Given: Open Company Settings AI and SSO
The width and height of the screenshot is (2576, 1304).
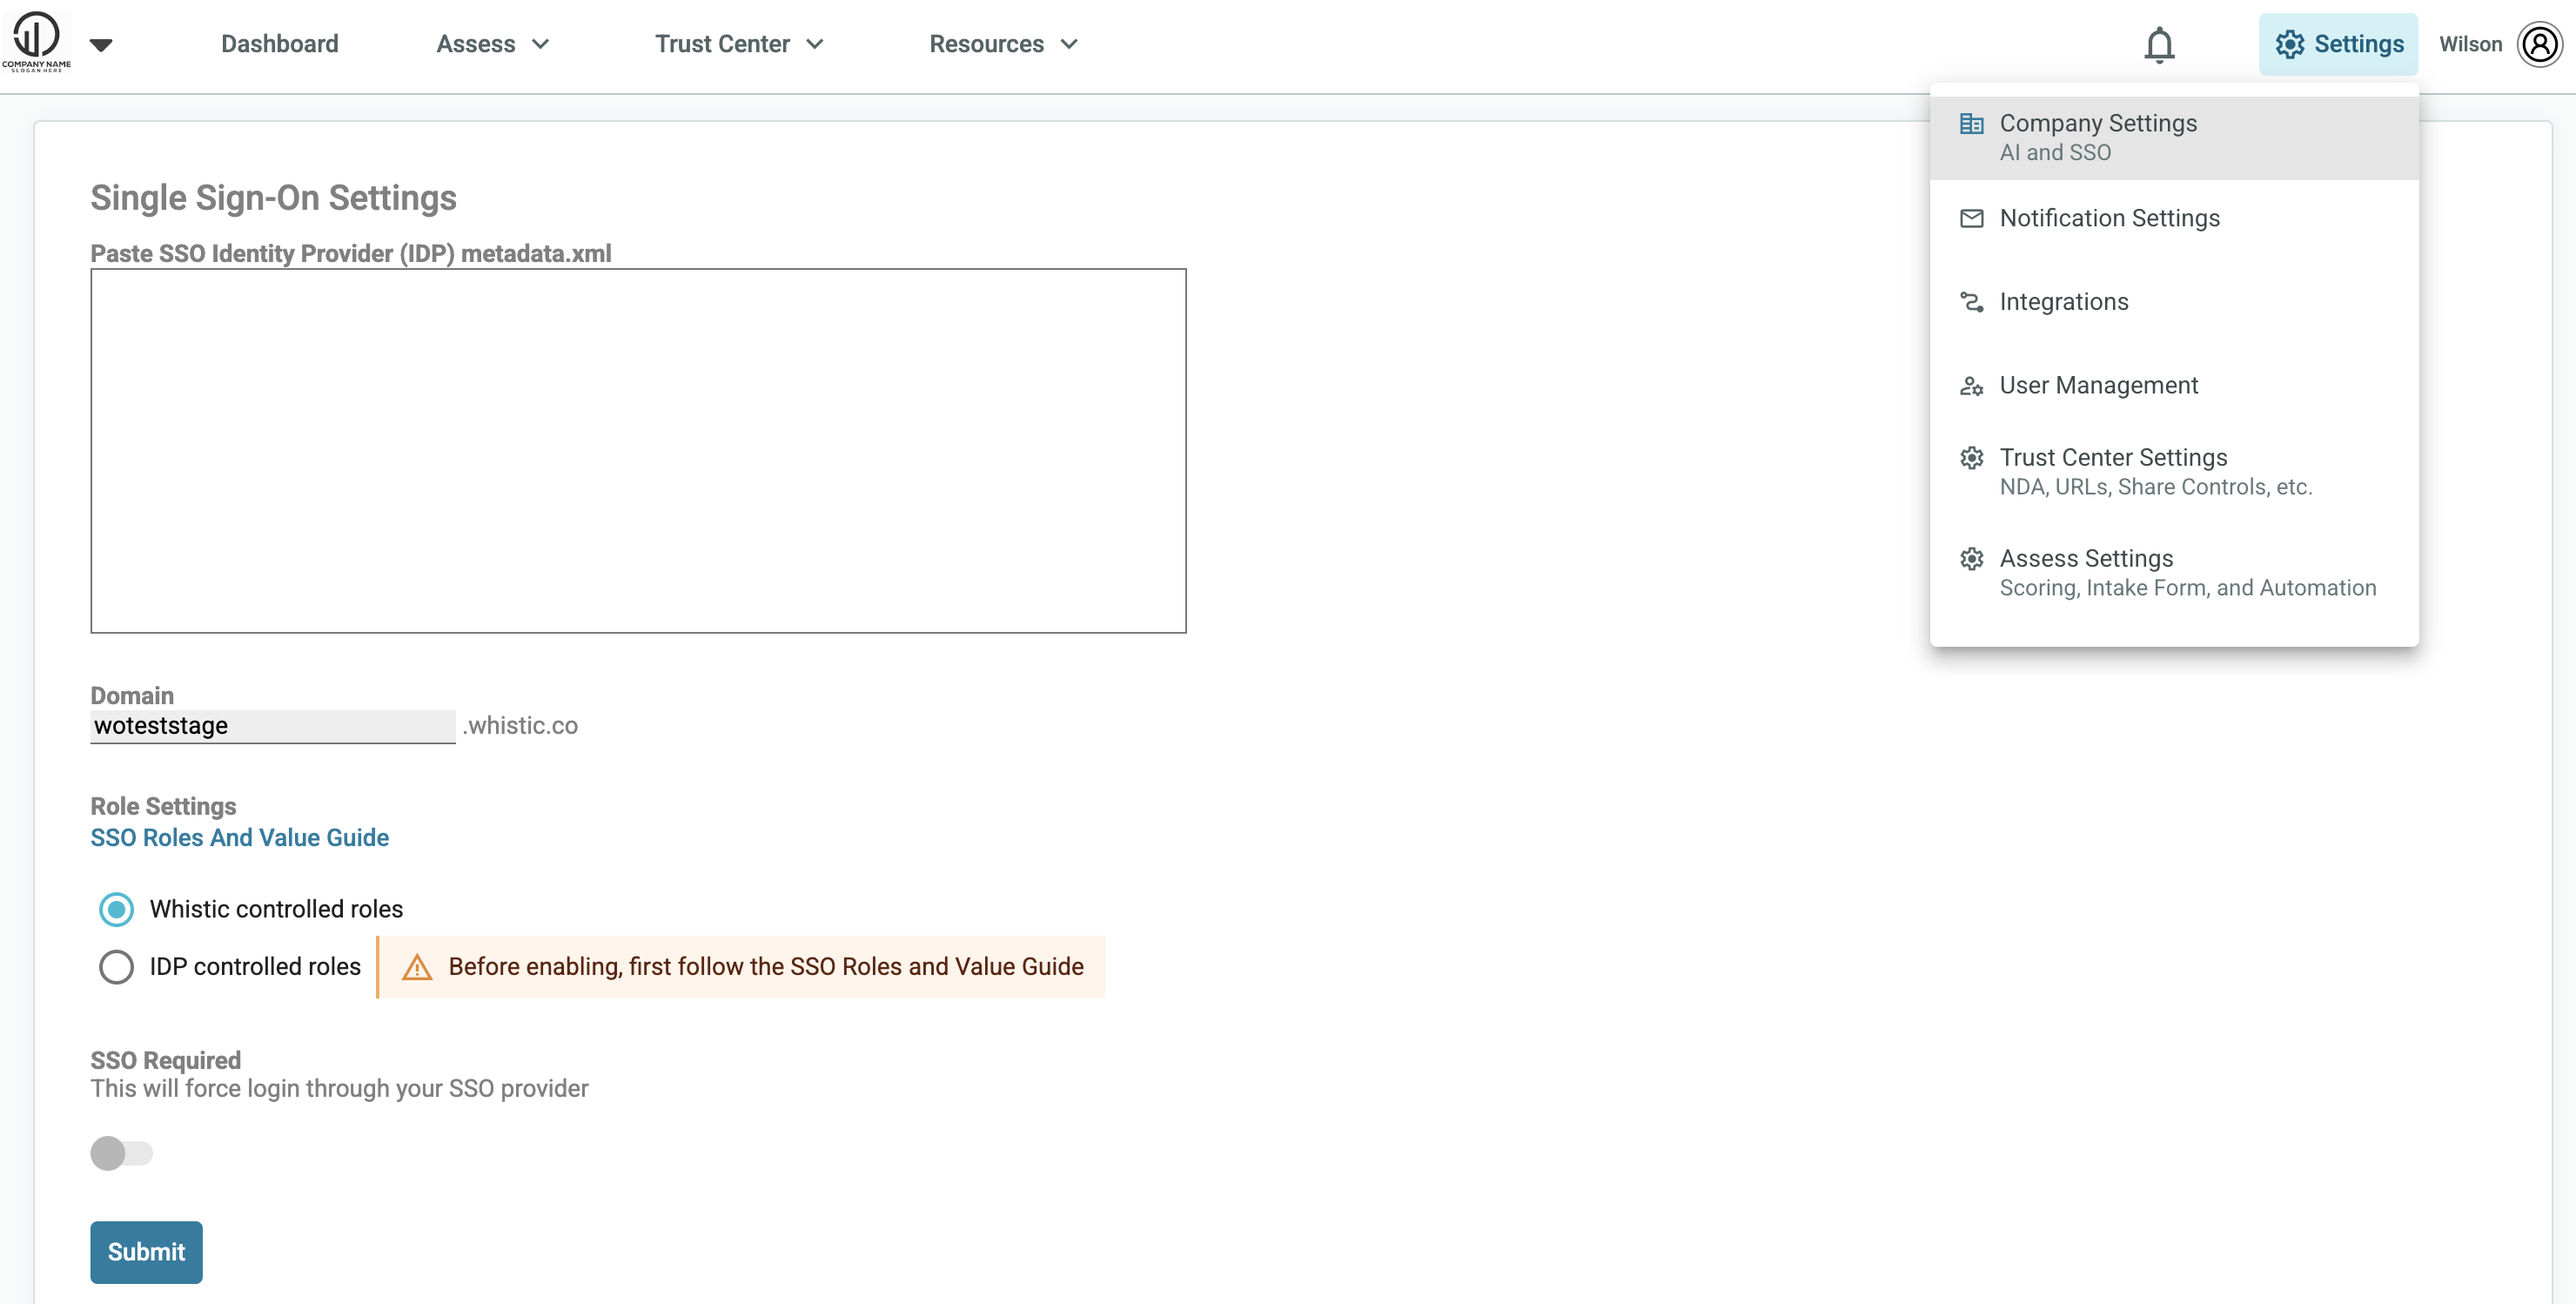Looking at the screenshot, I should [x=2174, y=138].
